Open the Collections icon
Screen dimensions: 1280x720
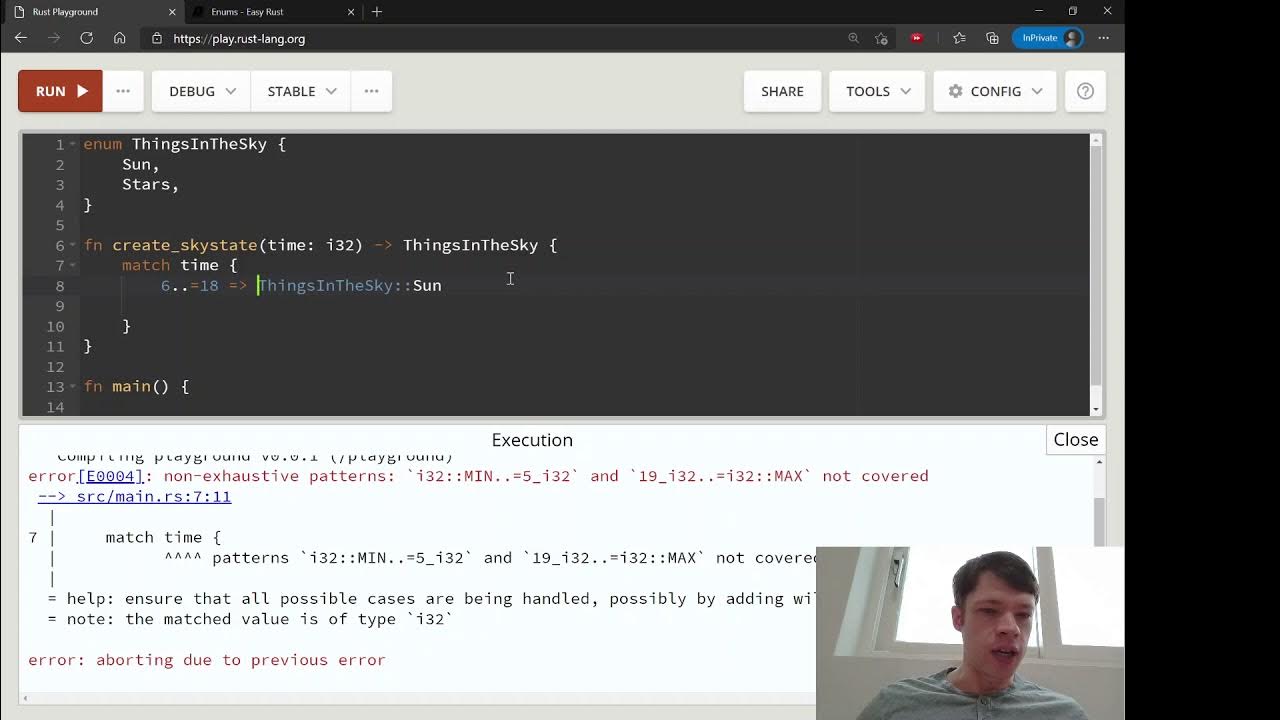(x=992, y=38)
